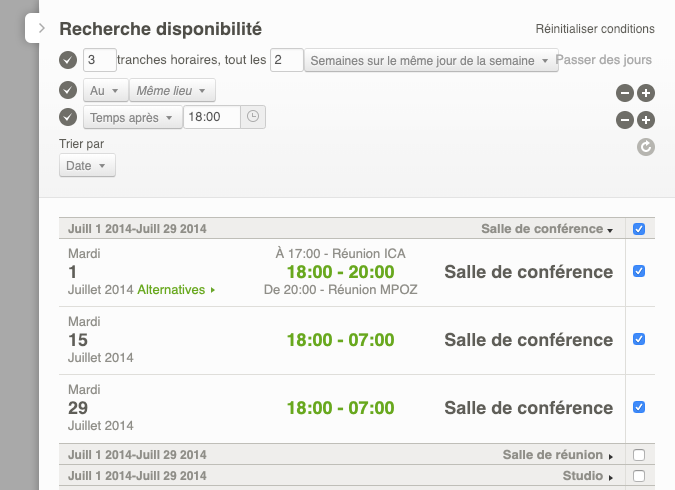675x490 pixels.
Task: Uncheck the Mardi 15 Juillet slot checkbox
Action: coord(639,339)
